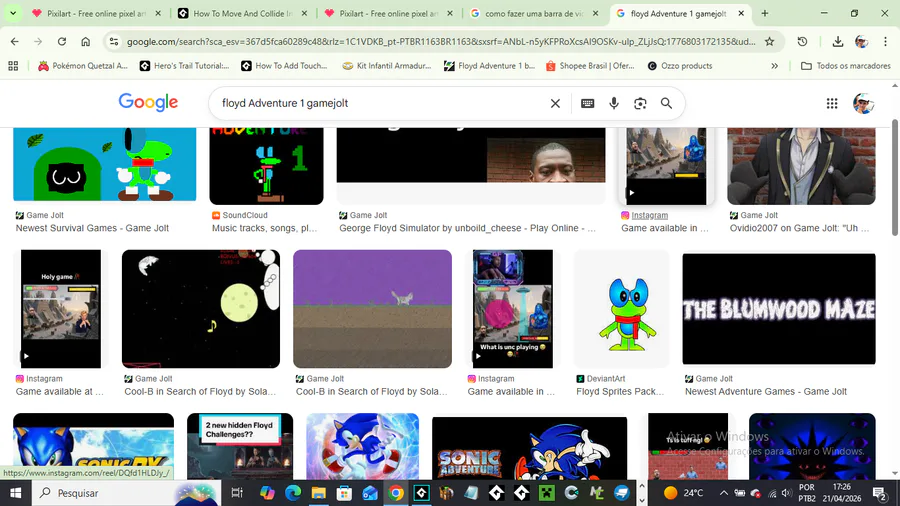The width and height of the screenshot is (900, 506).
Task: Open SoundCloud Music tracks image result
Action: coord(266,166)
